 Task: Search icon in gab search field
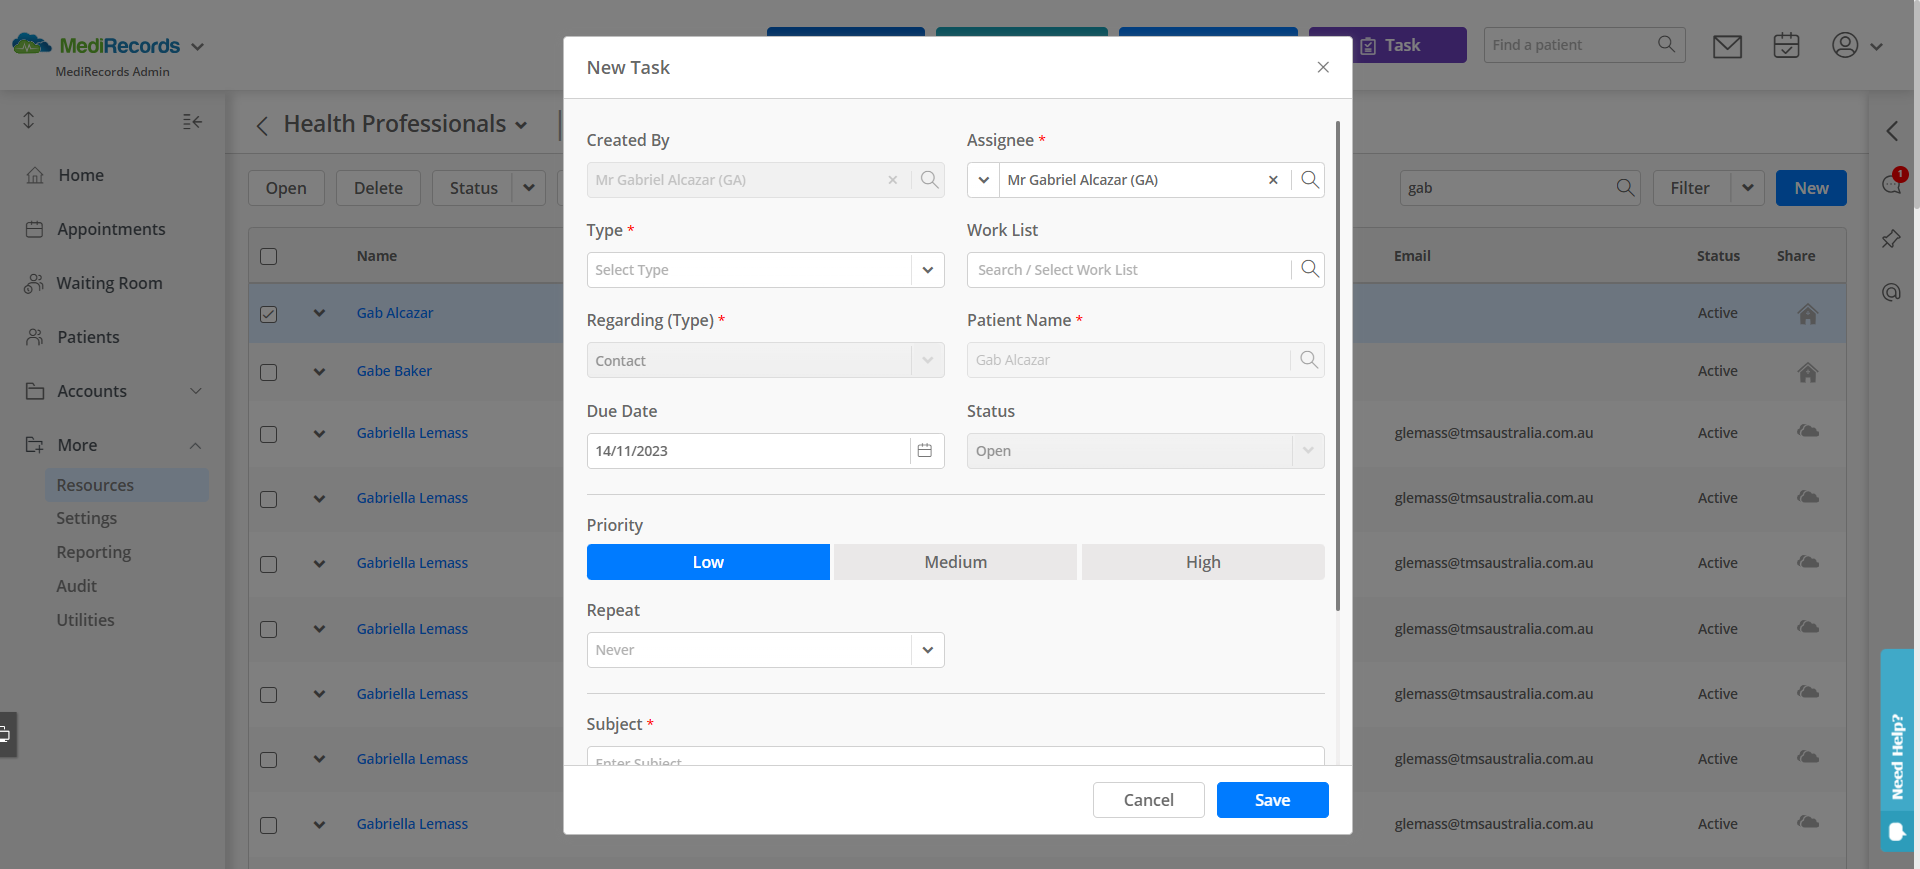click(x=1625, y=188)
